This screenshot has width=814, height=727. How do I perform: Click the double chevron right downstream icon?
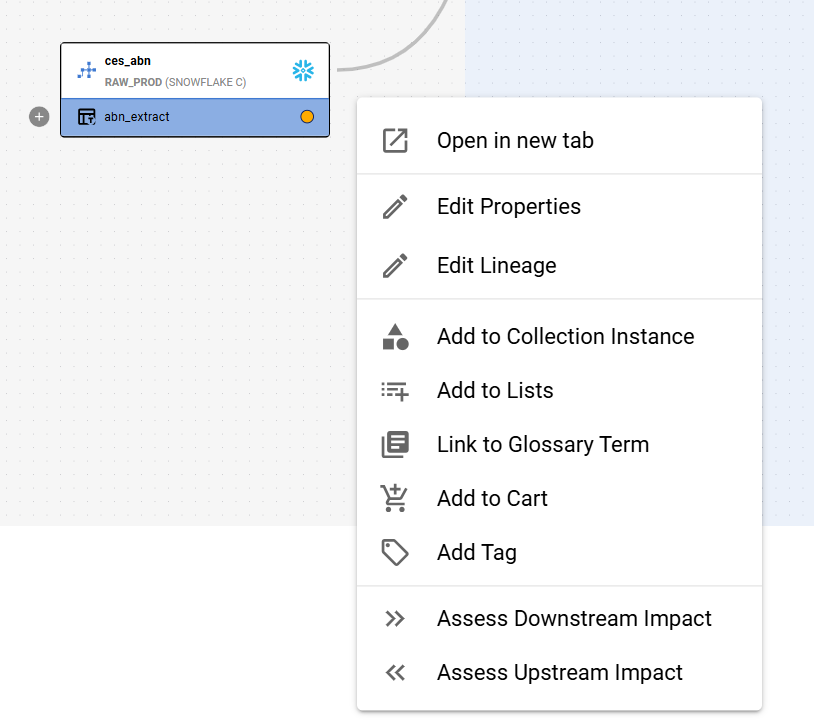click(x=395, y=619)
